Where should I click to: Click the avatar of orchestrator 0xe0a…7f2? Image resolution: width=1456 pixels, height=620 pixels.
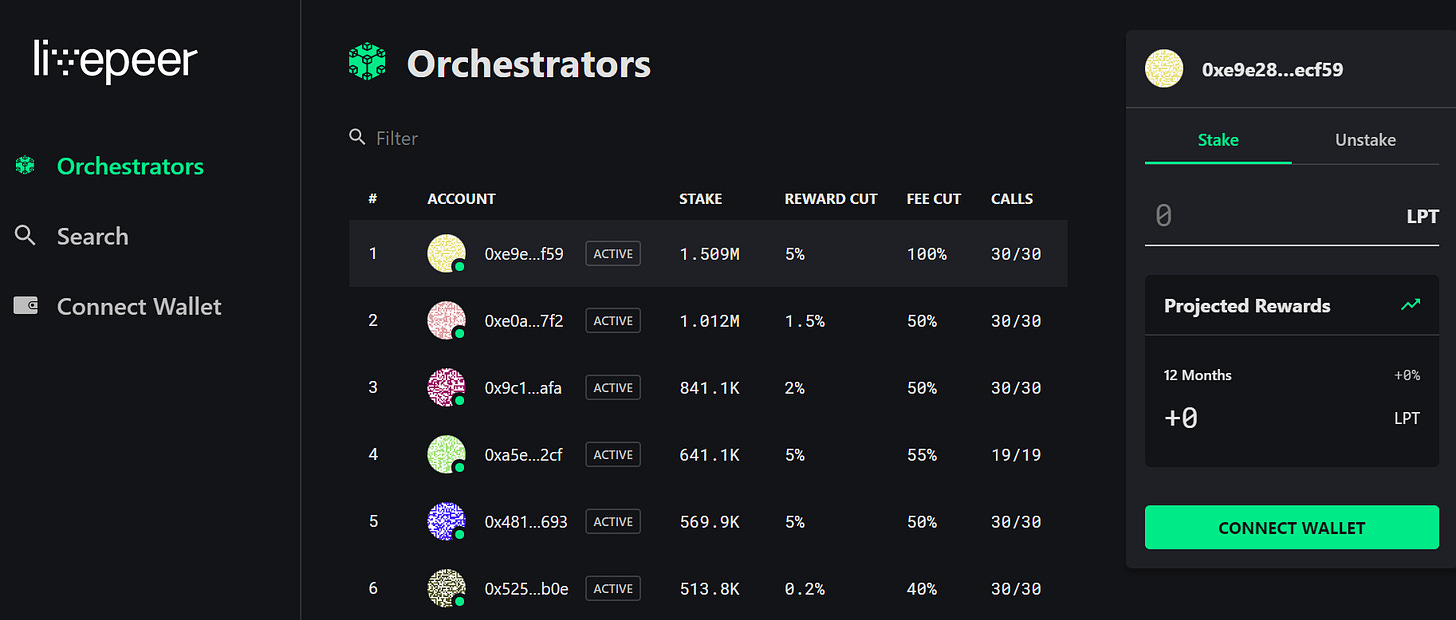[446, 320]
